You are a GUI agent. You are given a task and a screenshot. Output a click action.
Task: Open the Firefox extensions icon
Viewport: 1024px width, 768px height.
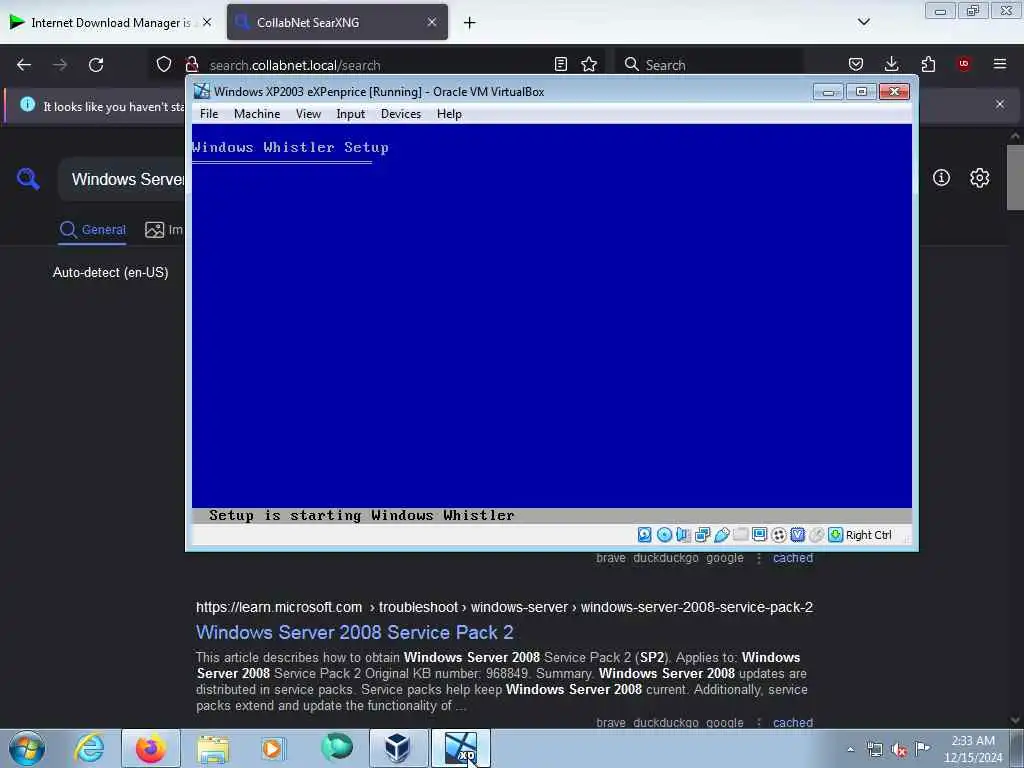pos(928,64)
